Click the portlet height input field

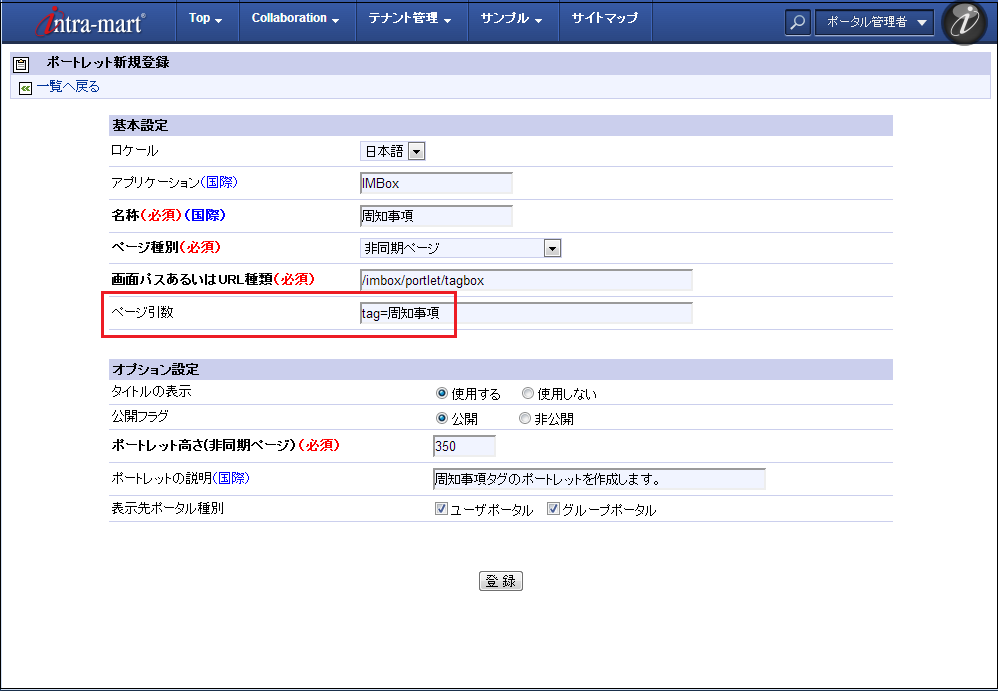coord(464,446)
